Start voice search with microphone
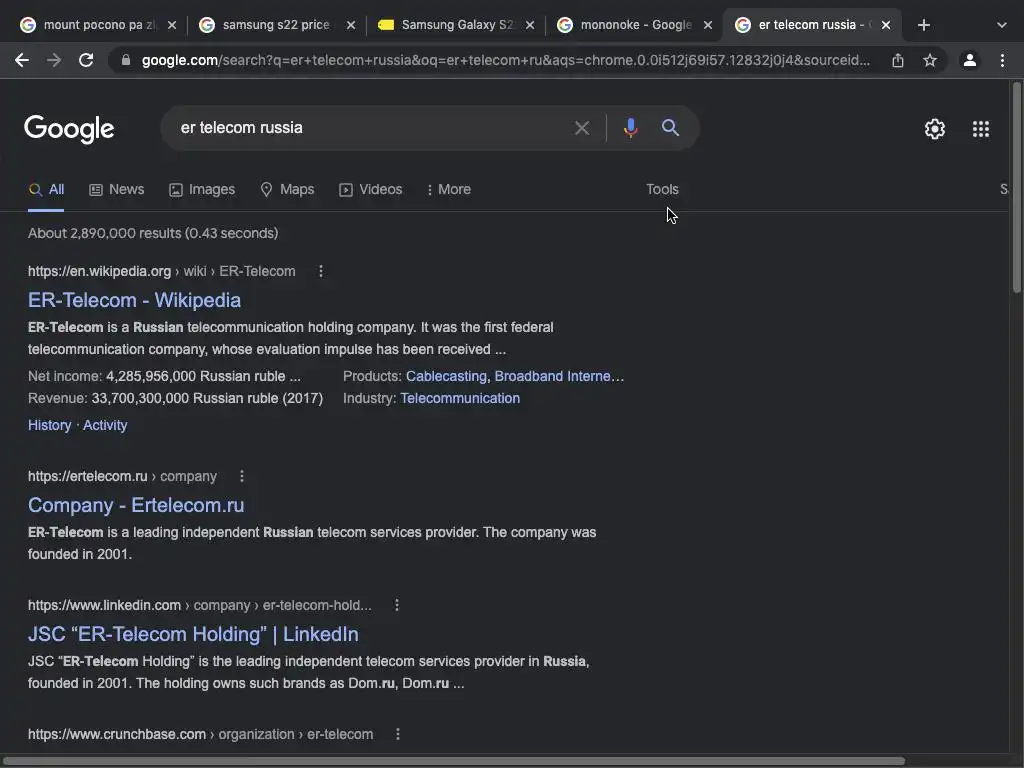This screenshot has width=1024, height=768. tap(630, 127)
